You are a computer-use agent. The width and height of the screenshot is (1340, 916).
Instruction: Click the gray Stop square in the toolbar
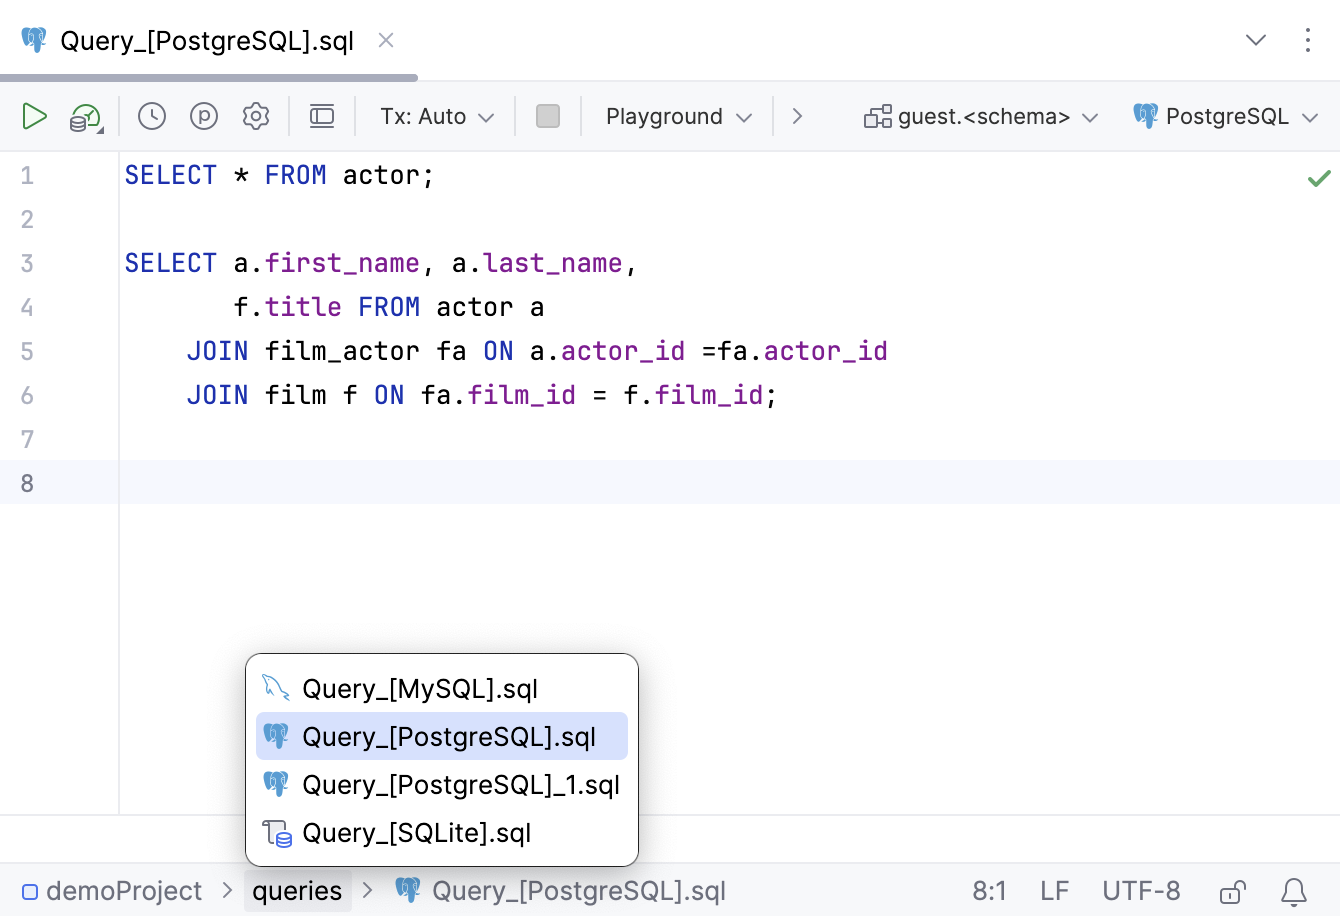[547, 116]
